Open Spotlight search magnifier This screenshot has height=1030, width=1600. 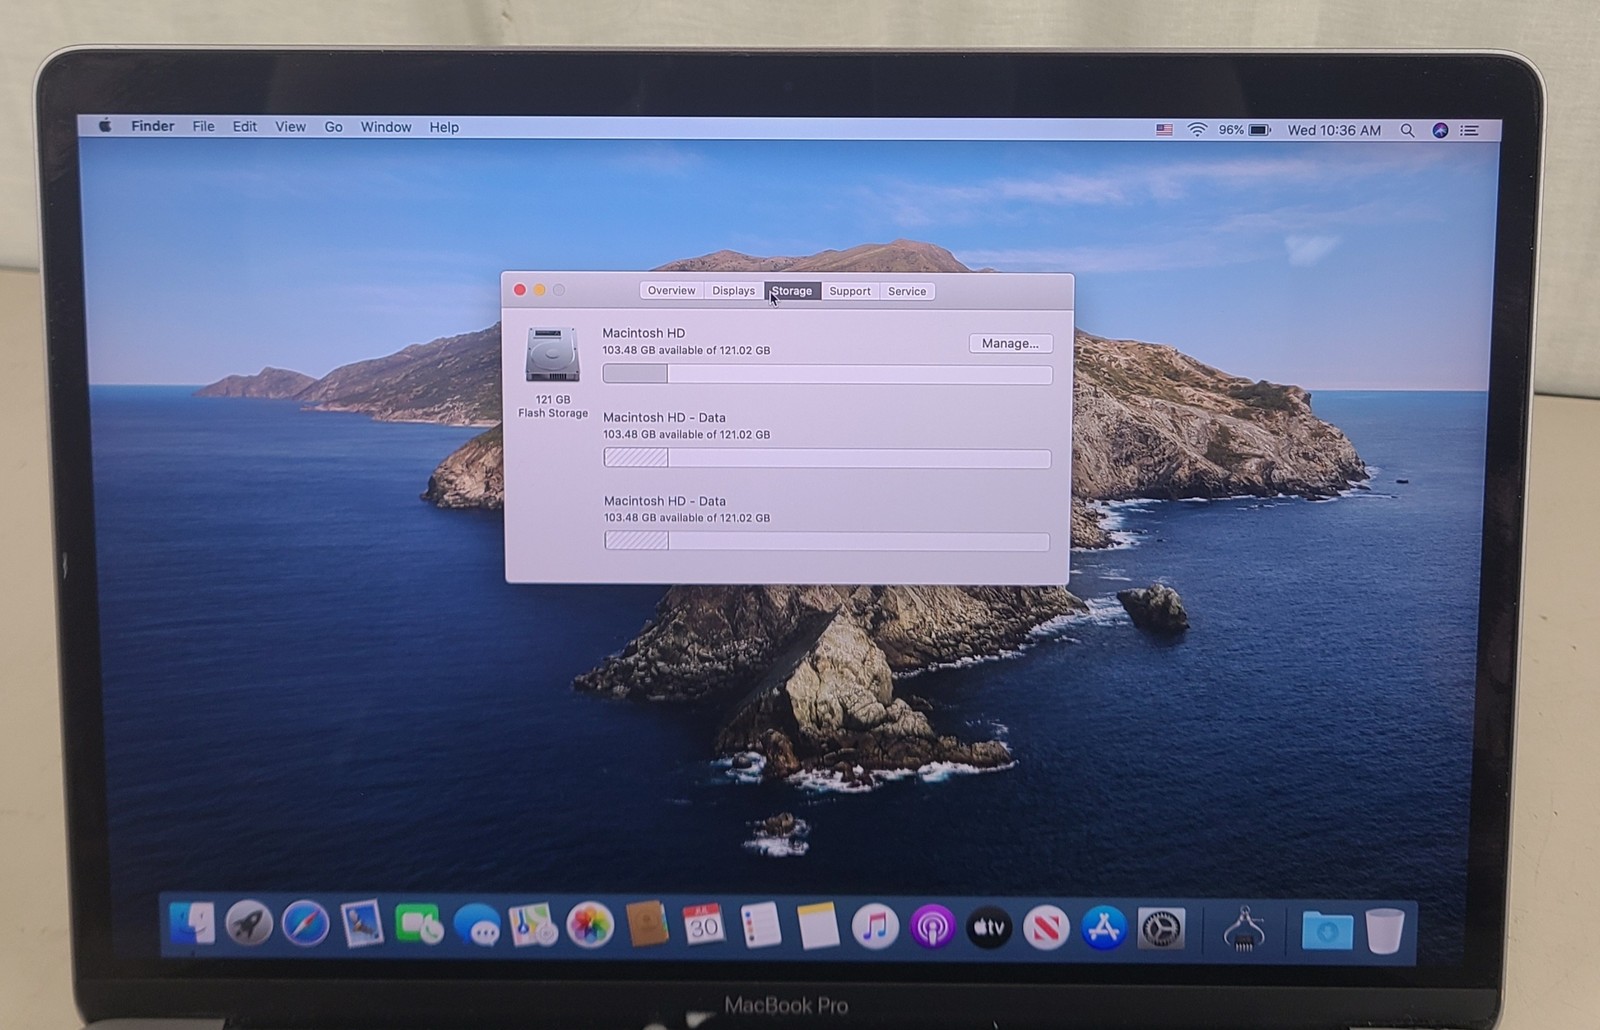coord(1407,130)
